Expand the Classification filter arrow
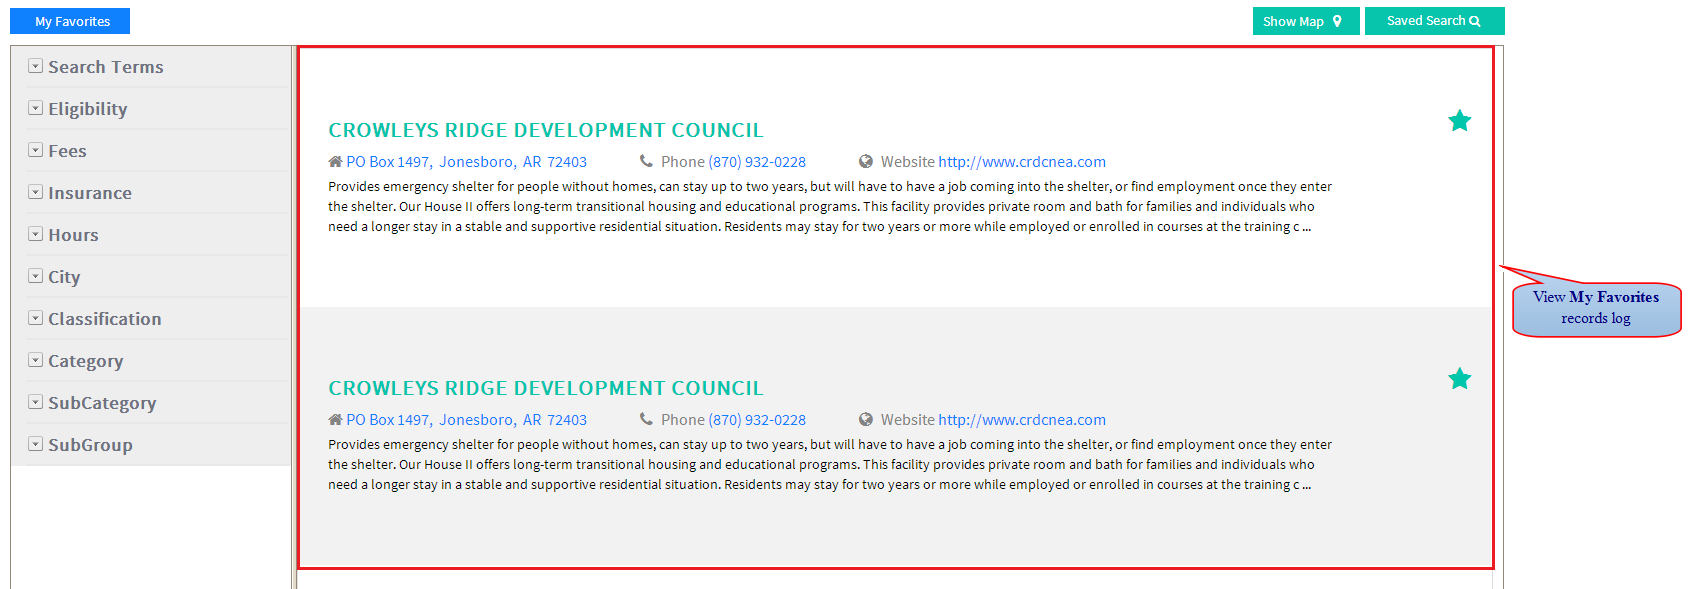 click(x=35, y=318)
